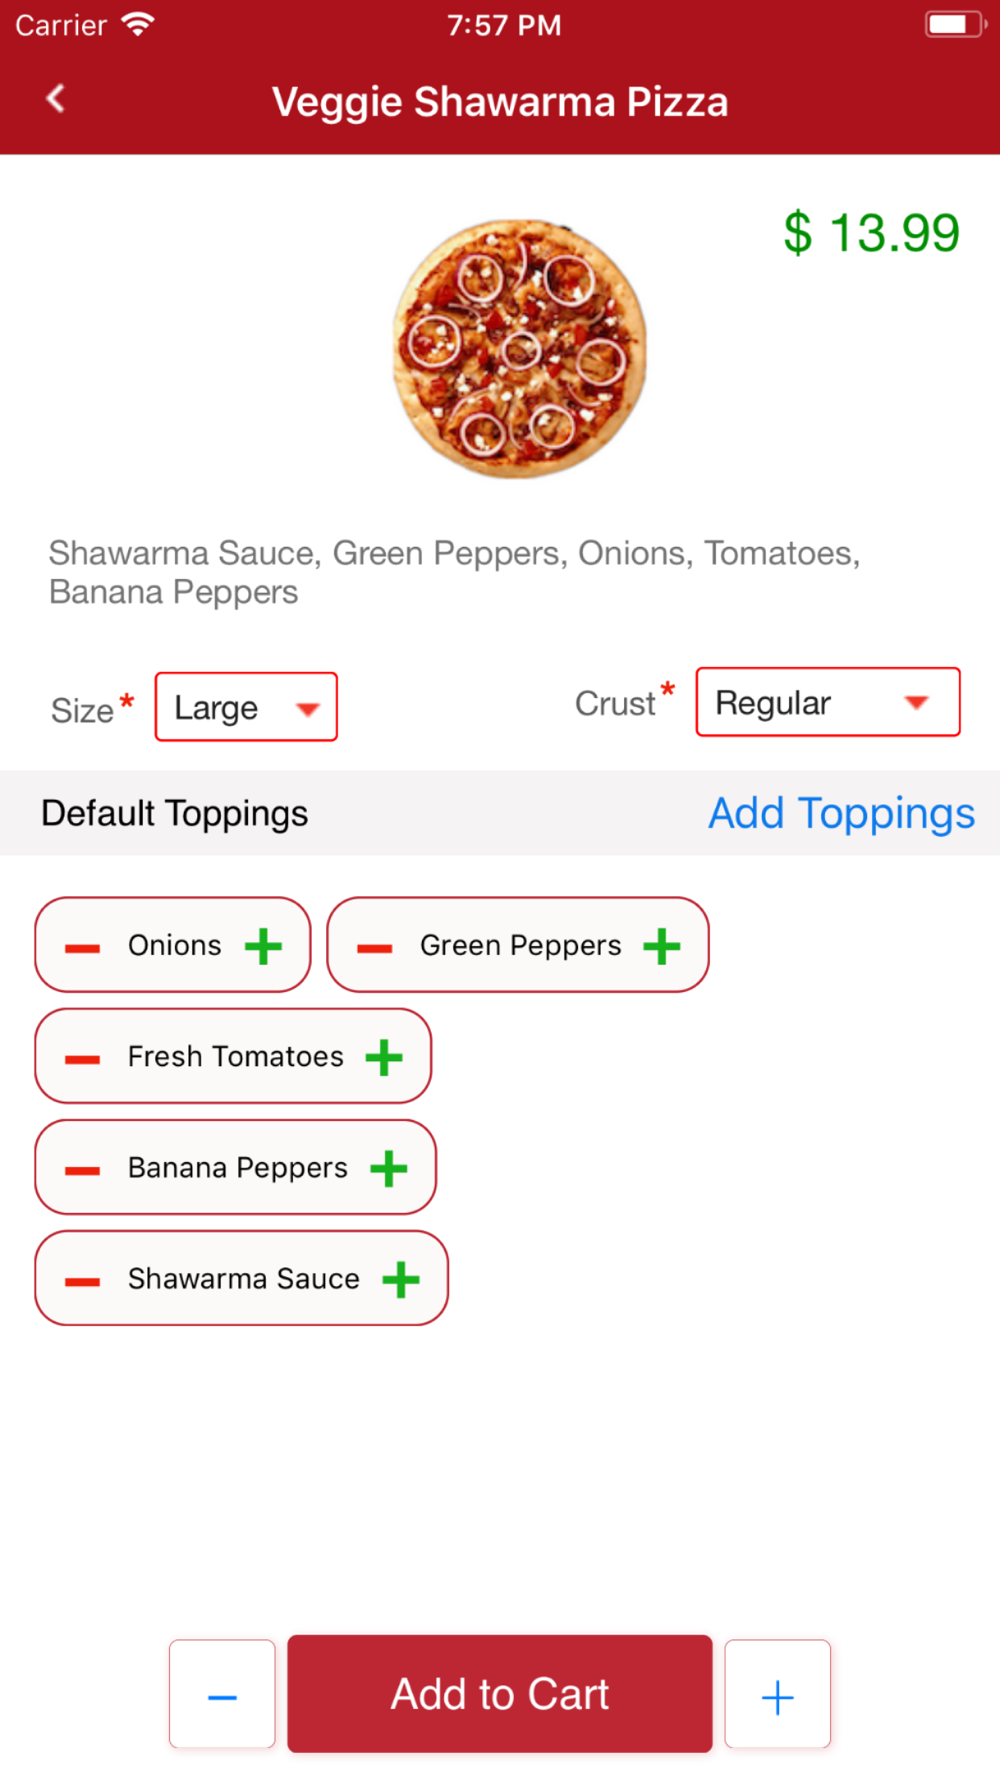The image size is (1000, 1778).
Task: Remove Banana Peppers topping
Action: [x=82, y=1170]
